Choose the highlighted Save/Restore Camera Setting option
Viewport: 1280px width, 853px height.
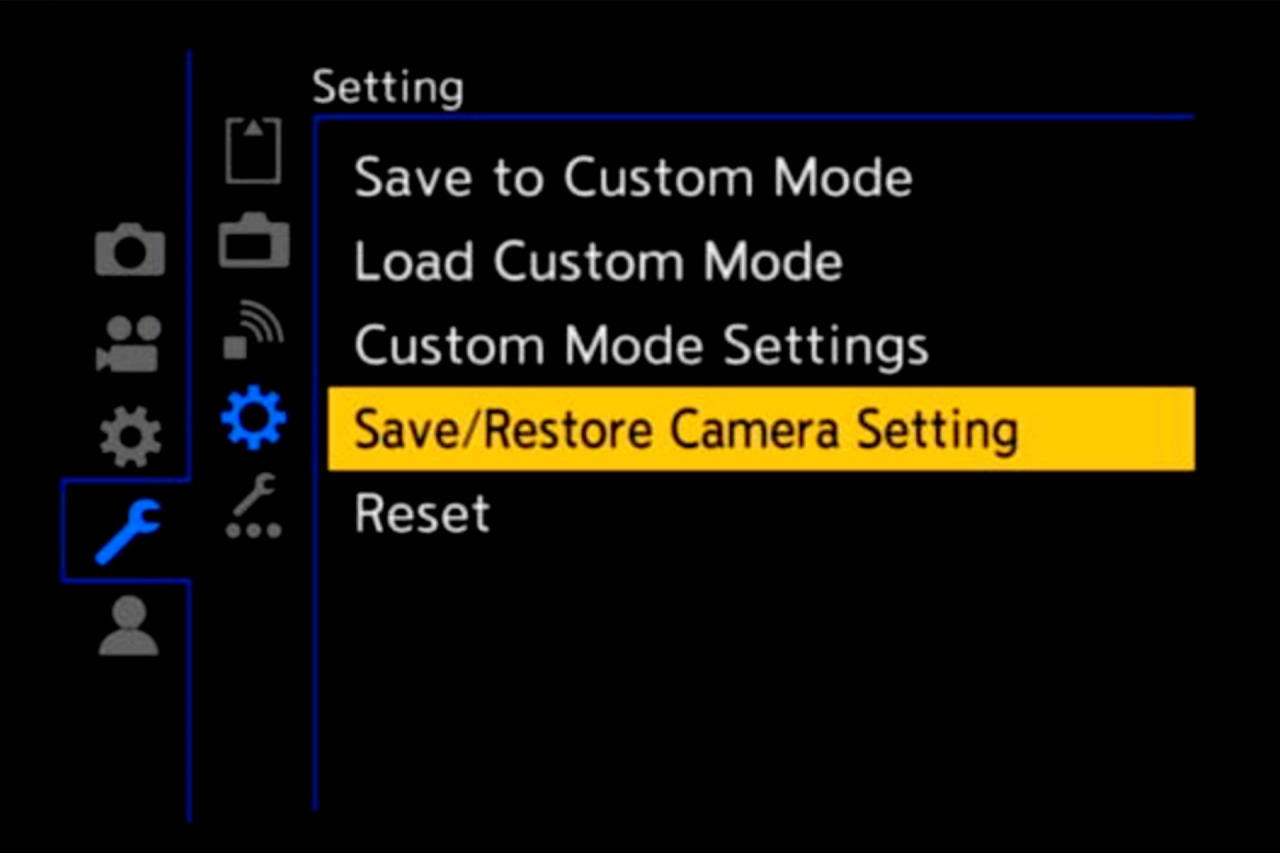(x=687, y=429)
